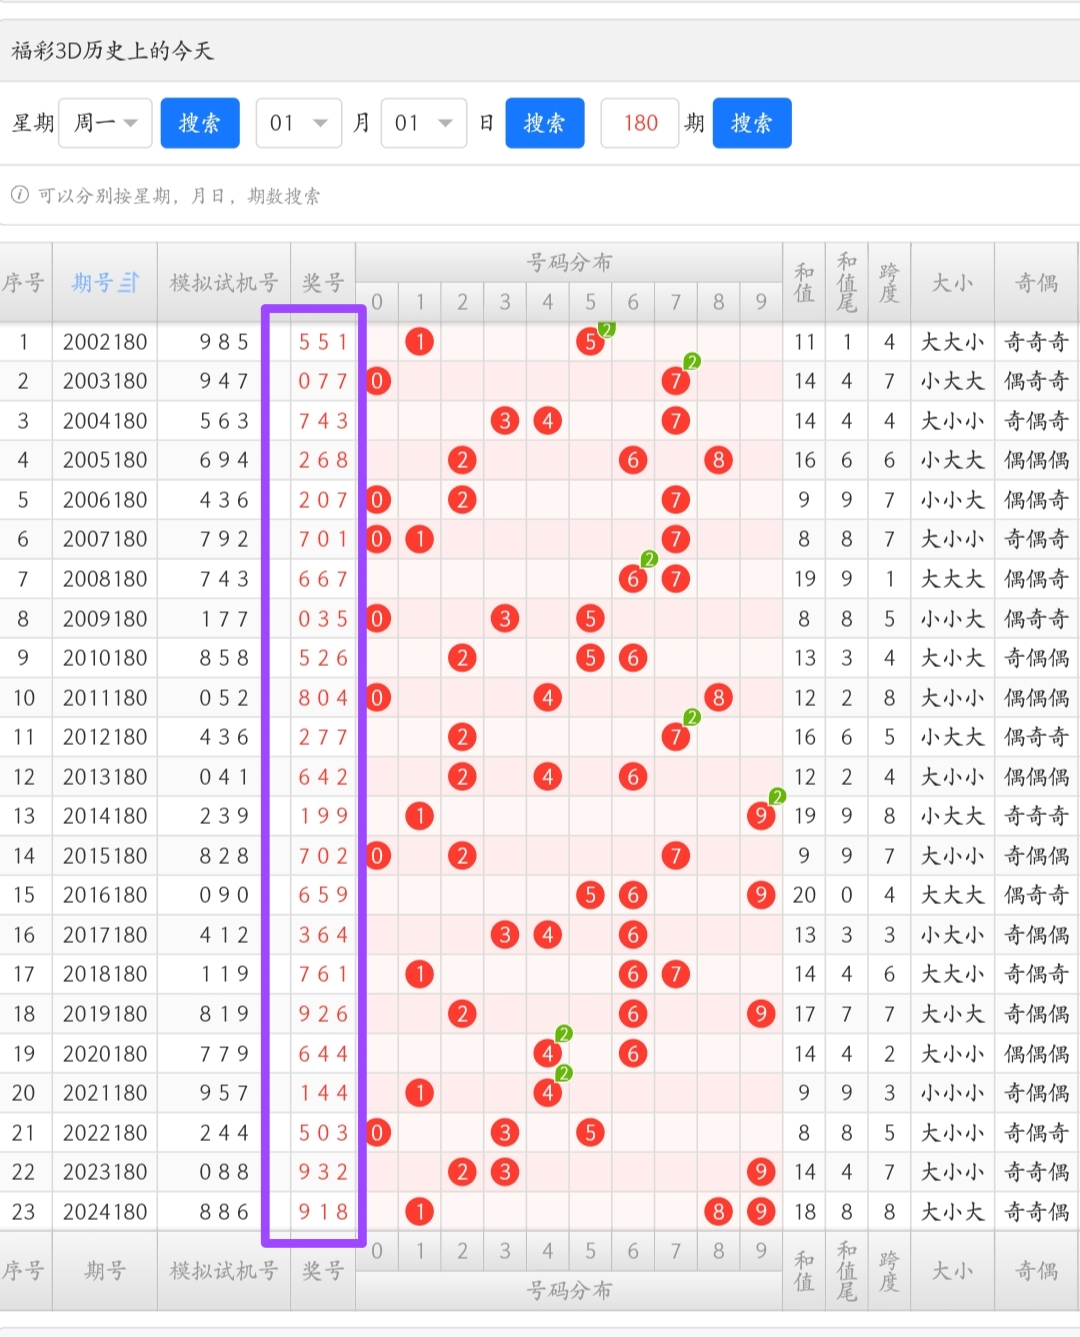The image size is (1080, 1337).
Task: Click the 模拟试机号 top column header
Action: click(224, 283)
